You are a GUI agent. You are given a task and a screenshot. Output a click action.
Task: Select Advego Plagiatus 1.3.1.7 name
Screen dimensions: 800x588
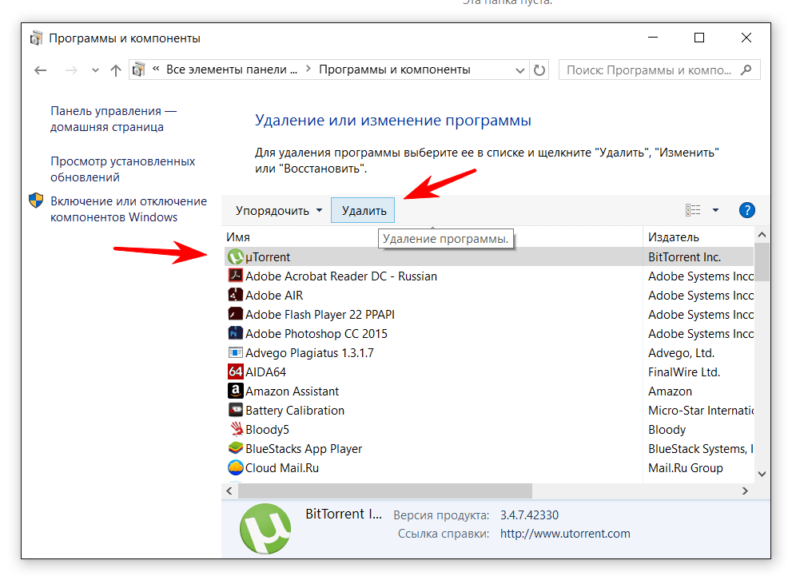pos(310,353)
